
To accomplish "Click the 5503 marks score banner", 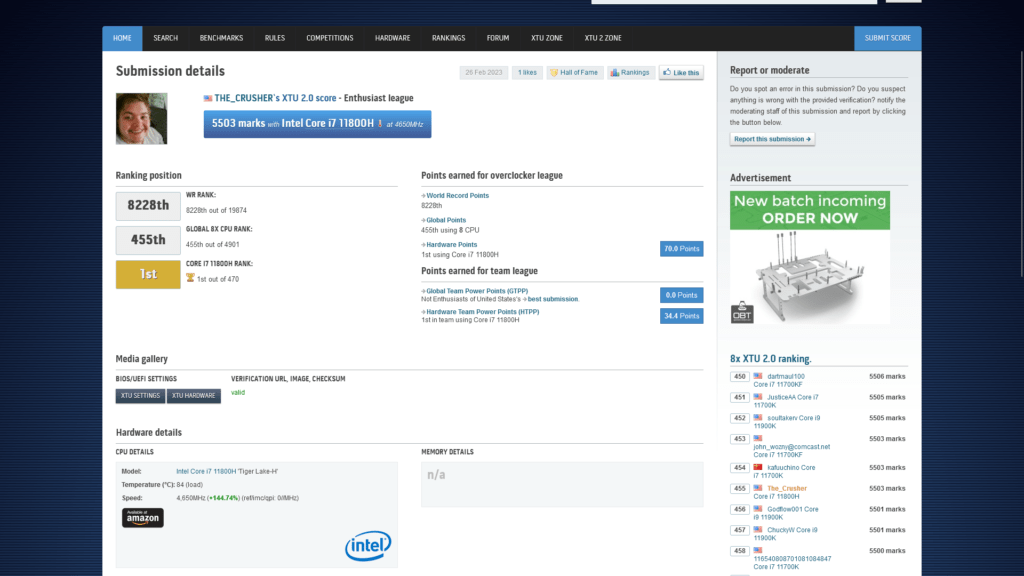I will click(317, 123).
